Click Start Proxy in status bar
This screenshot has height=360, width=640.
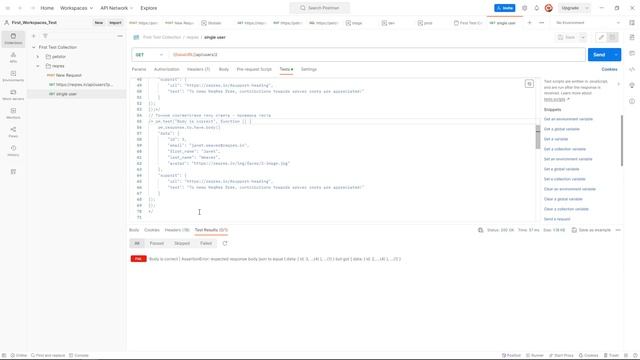click(x=561, y=356)
